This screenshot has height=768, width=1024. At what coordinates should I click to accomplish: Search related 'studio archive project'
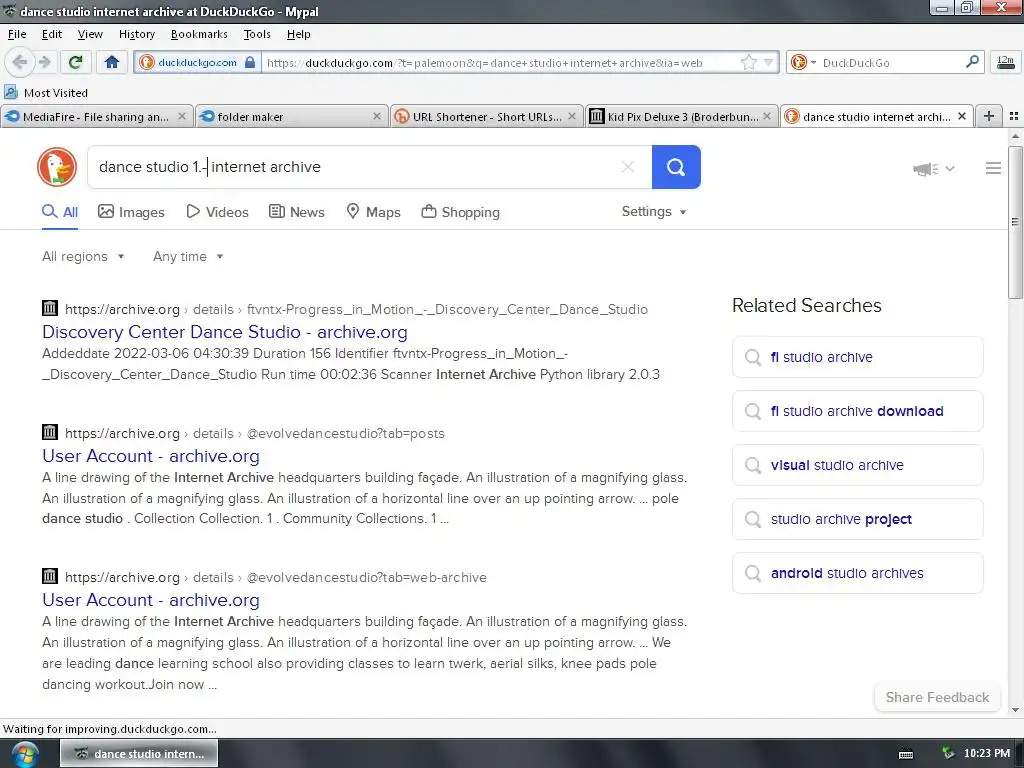pos(857,519)
